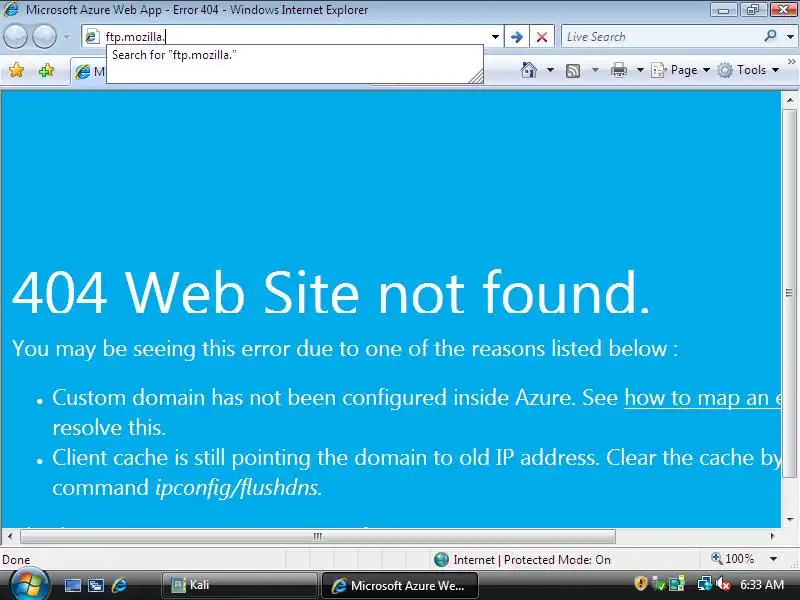Click the vertical scrollbar thumb
Image resolution: width=800 pixels, height=600 pixels.
[x=790, y=293]
